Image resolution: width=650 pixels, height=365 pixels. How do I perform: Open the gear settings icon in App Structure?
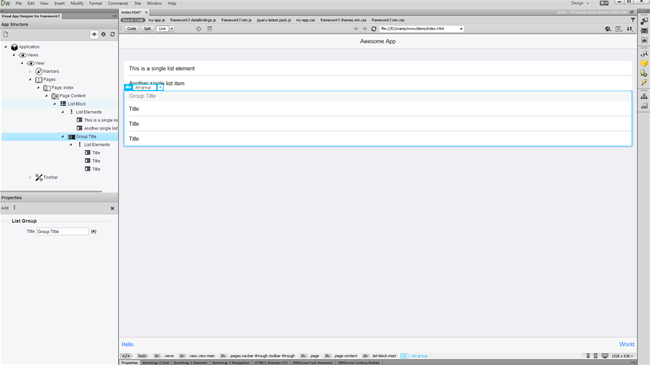(x=104, y=34)
